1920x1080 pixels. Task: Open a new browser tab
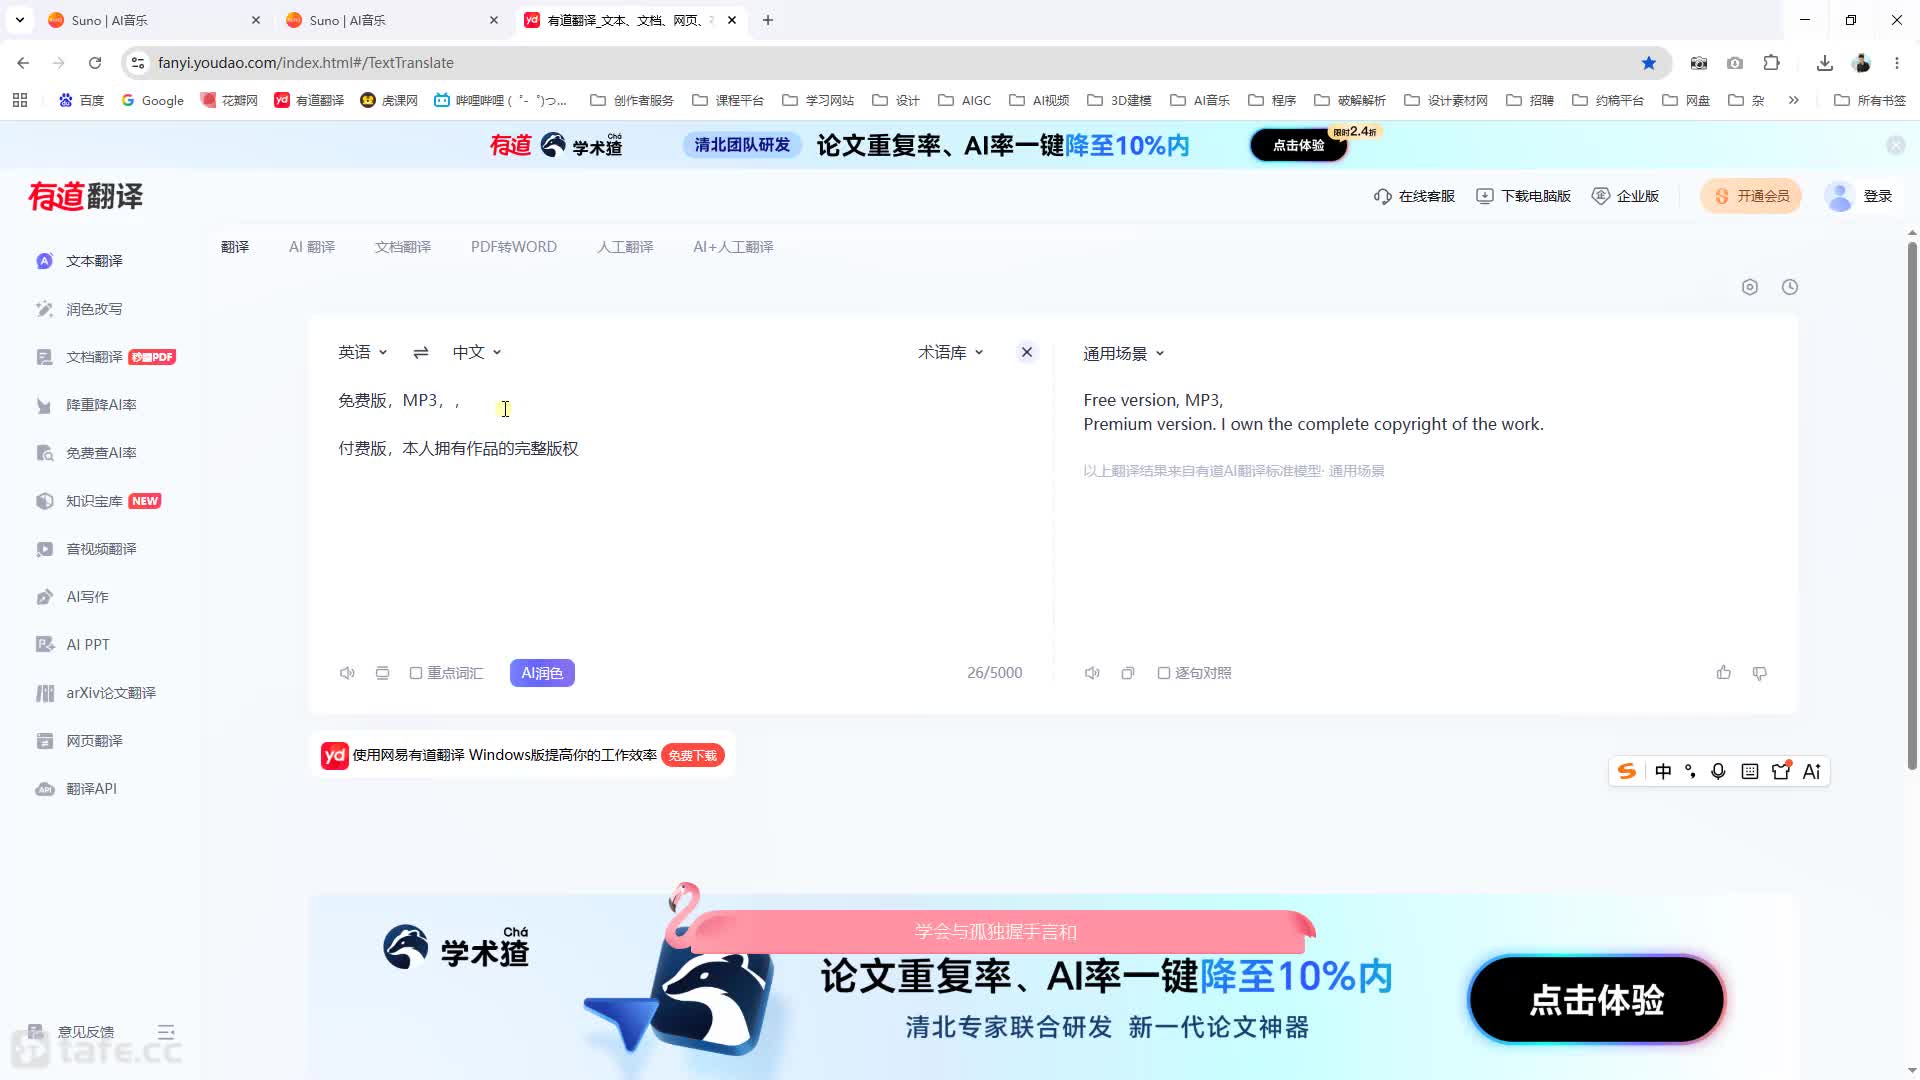pos(768,20)
